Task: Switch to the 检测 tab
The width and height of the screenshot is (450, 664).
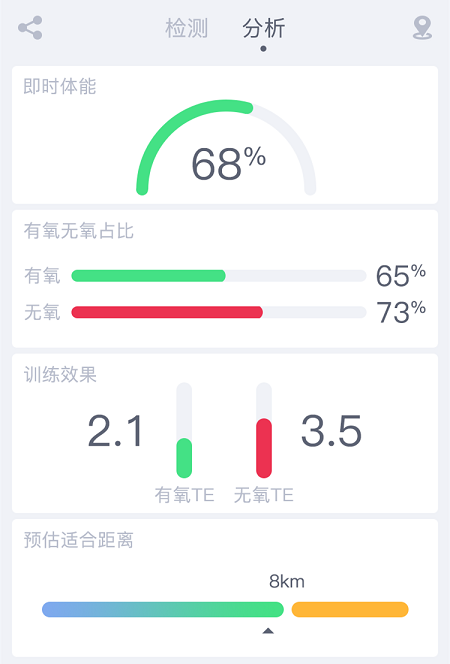Action: pos(186,28)
